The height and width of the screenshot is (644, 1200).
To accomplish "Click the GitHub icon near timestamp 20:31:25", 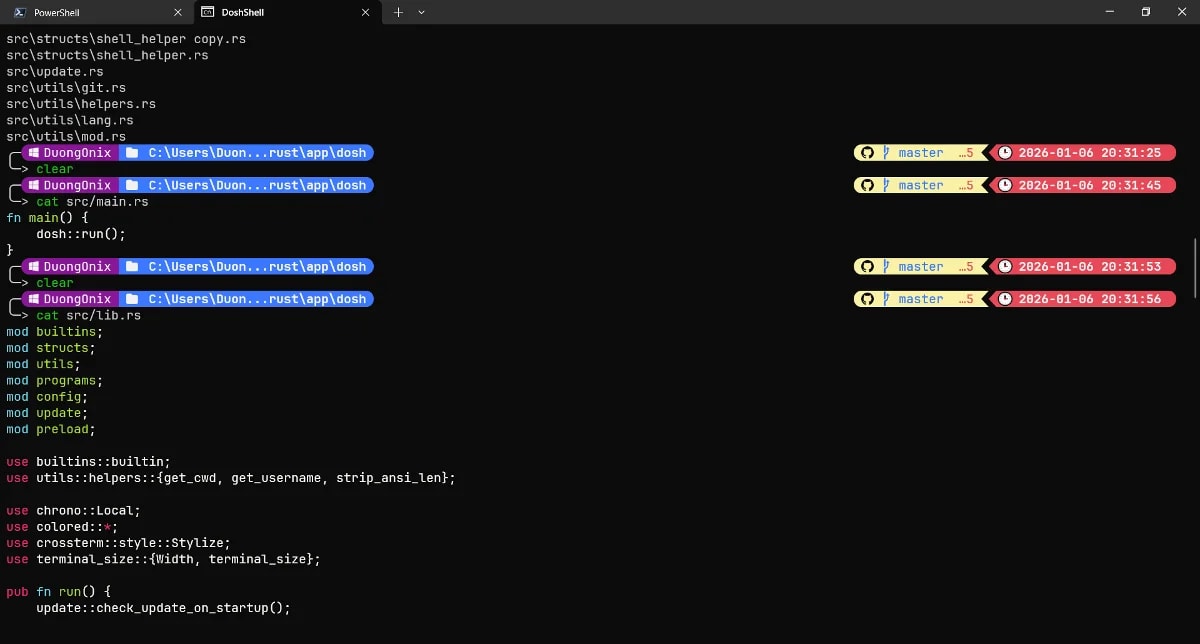I will click(867, 152).
